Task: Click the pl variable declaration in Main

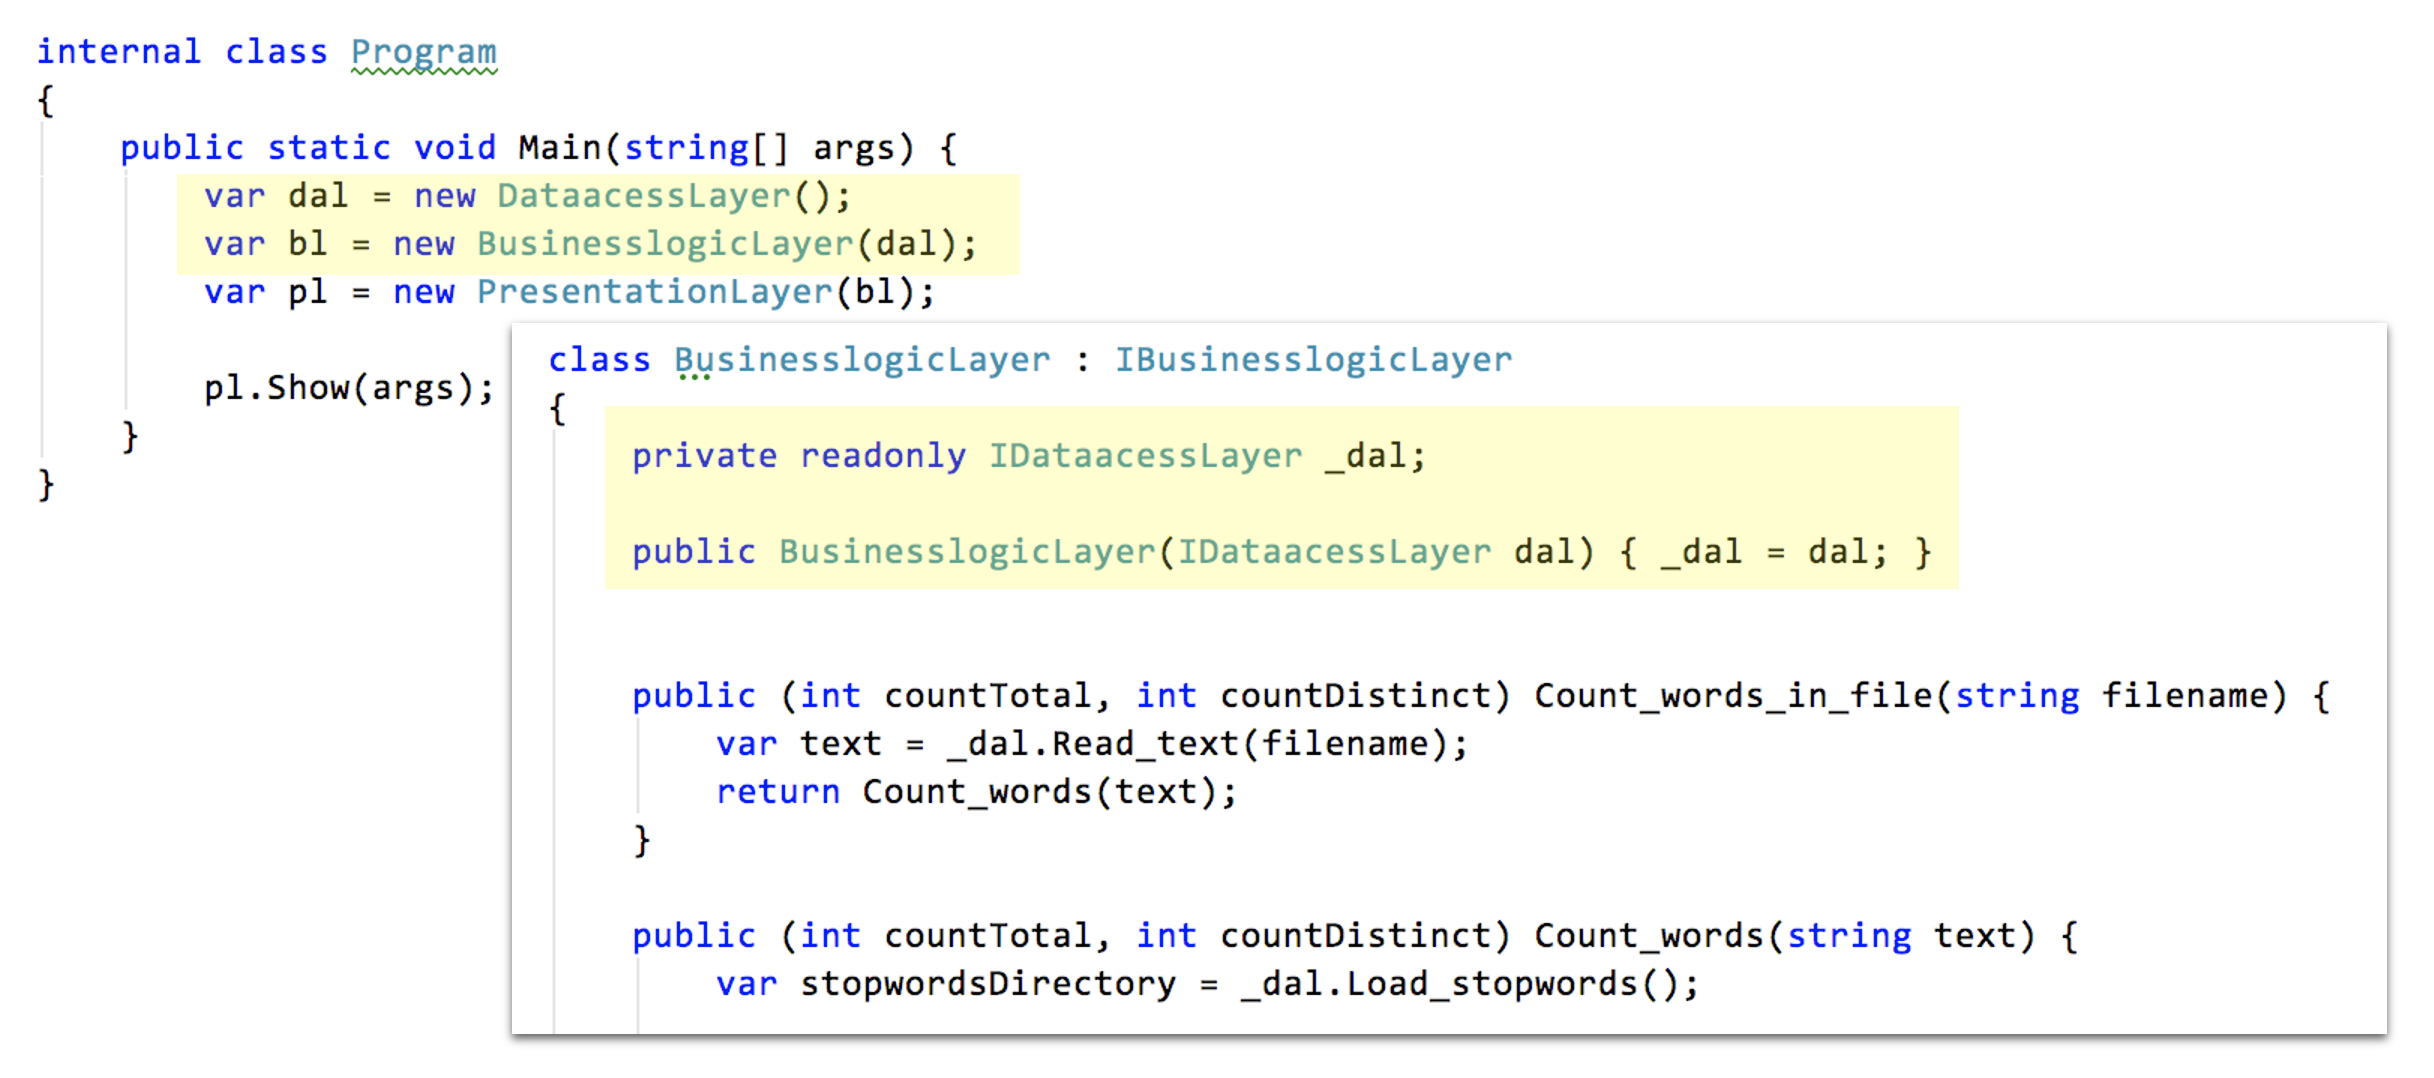Action: (x=307, y=292)
